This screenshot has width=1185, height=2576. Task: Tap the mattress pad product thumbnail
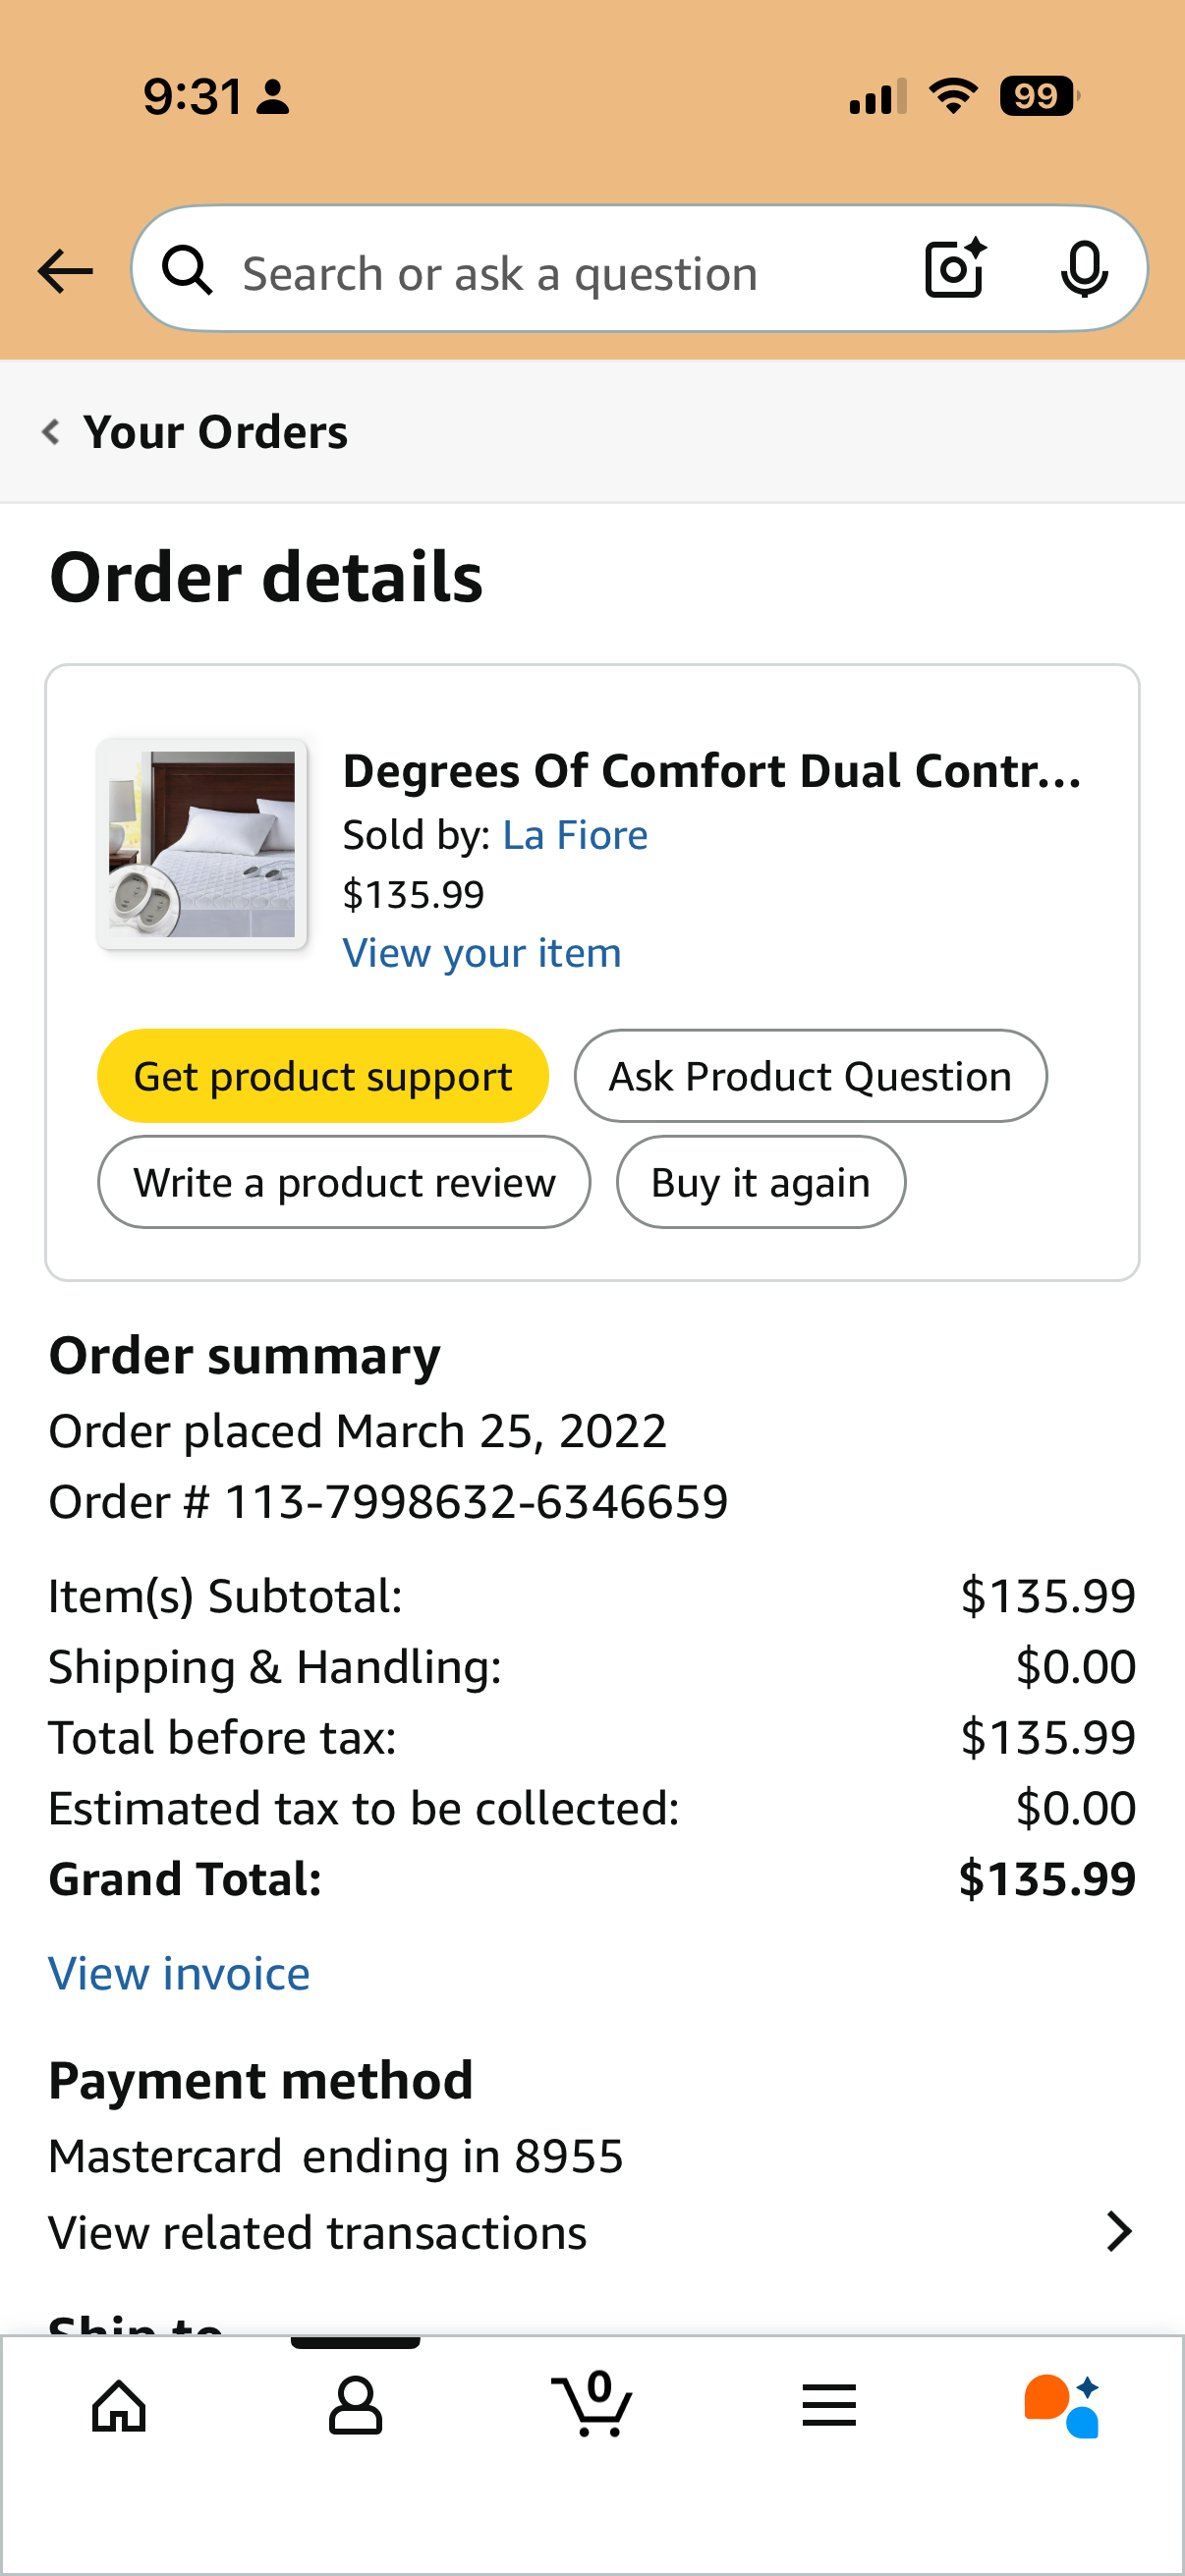[202, 844]
